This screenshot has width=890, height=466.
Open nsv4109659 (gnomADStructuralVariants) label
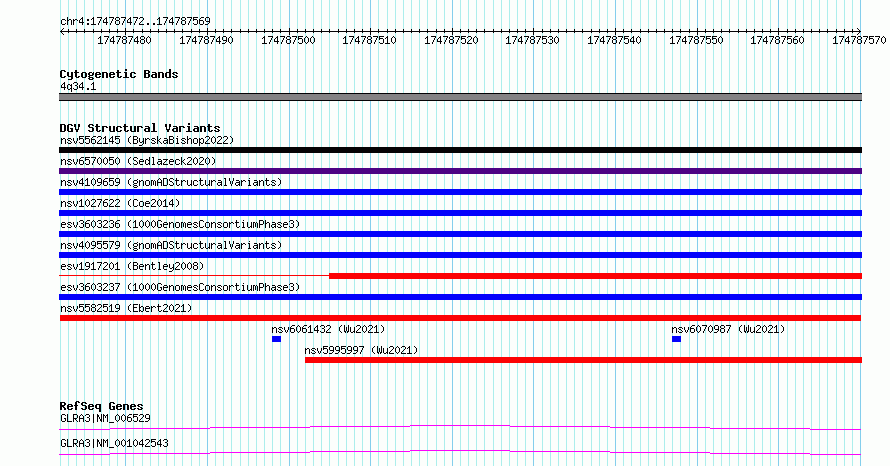click(171, 182)
